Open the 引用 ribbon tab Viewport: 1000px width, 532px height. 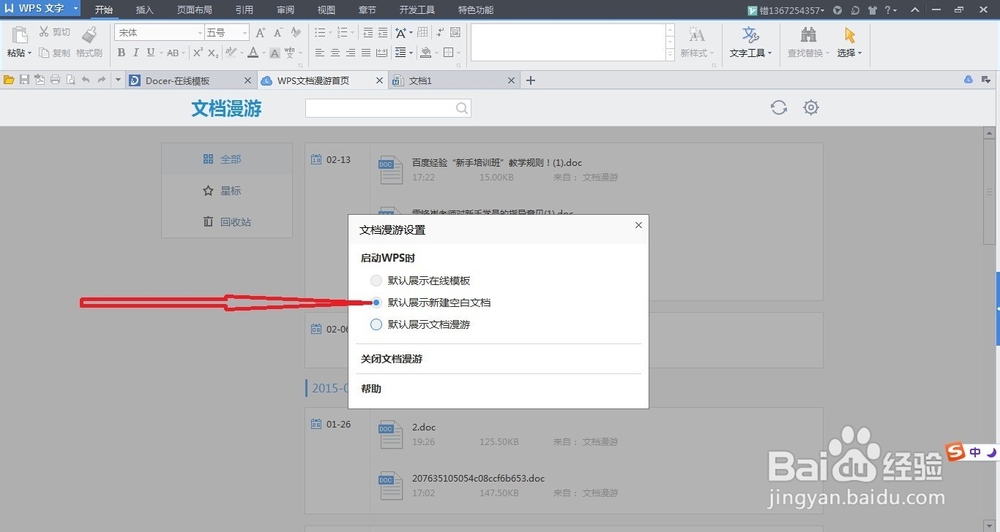[244, 10]
